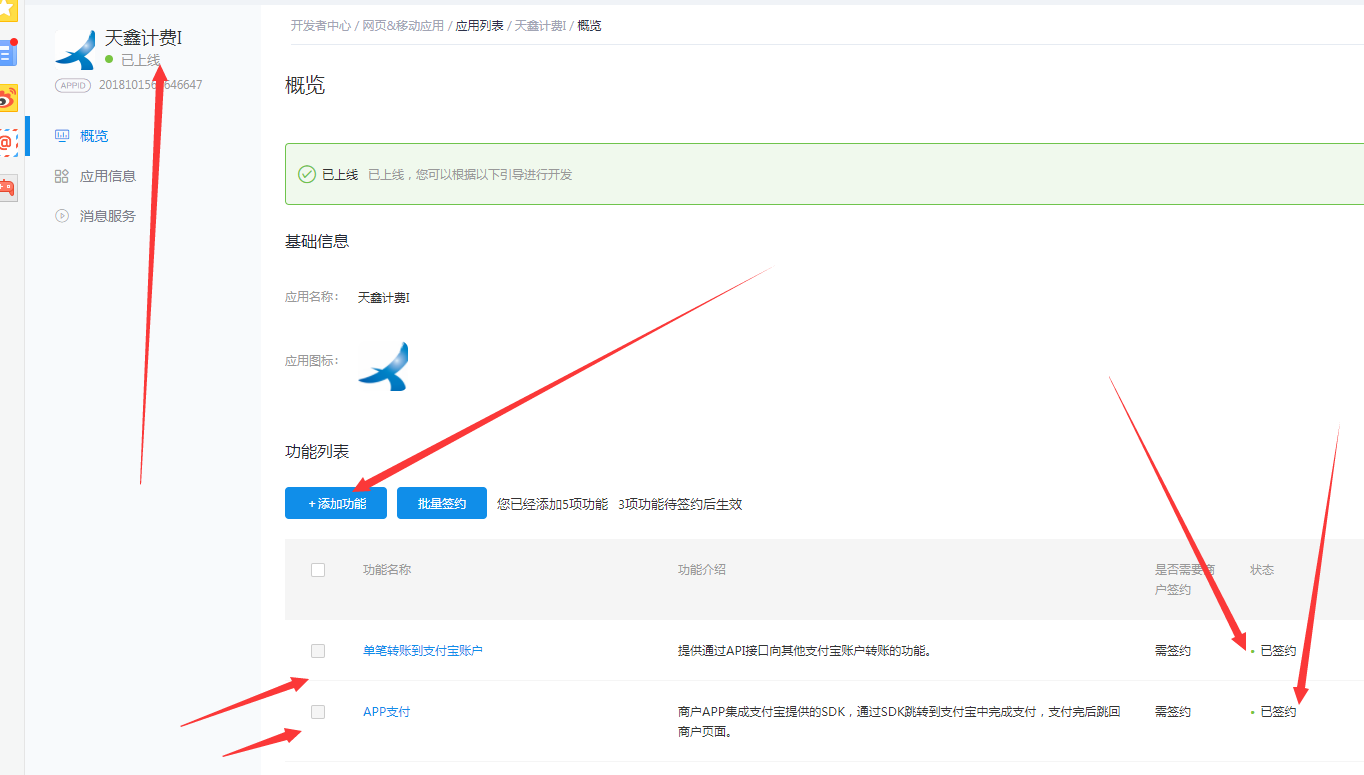Click the 您已经添加5项功能 notice text
The width and height of the screenshot is (1364, 775).
tap(552, 504)
